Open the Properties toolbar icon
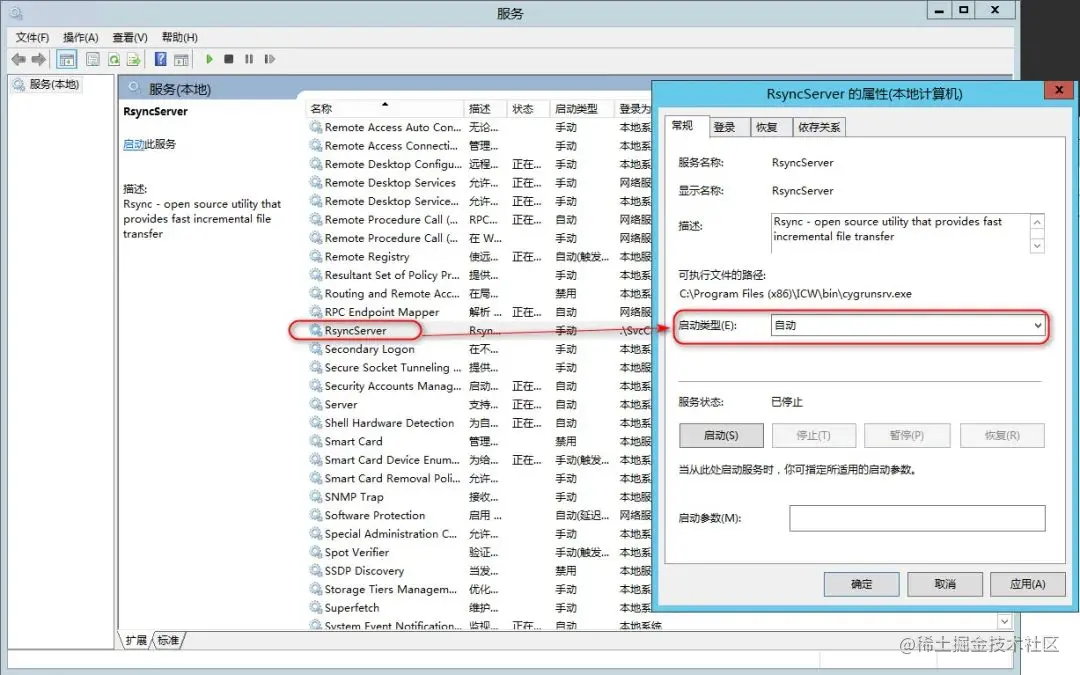The height and width of the screenshot is (675, 1080). (93, 59)
